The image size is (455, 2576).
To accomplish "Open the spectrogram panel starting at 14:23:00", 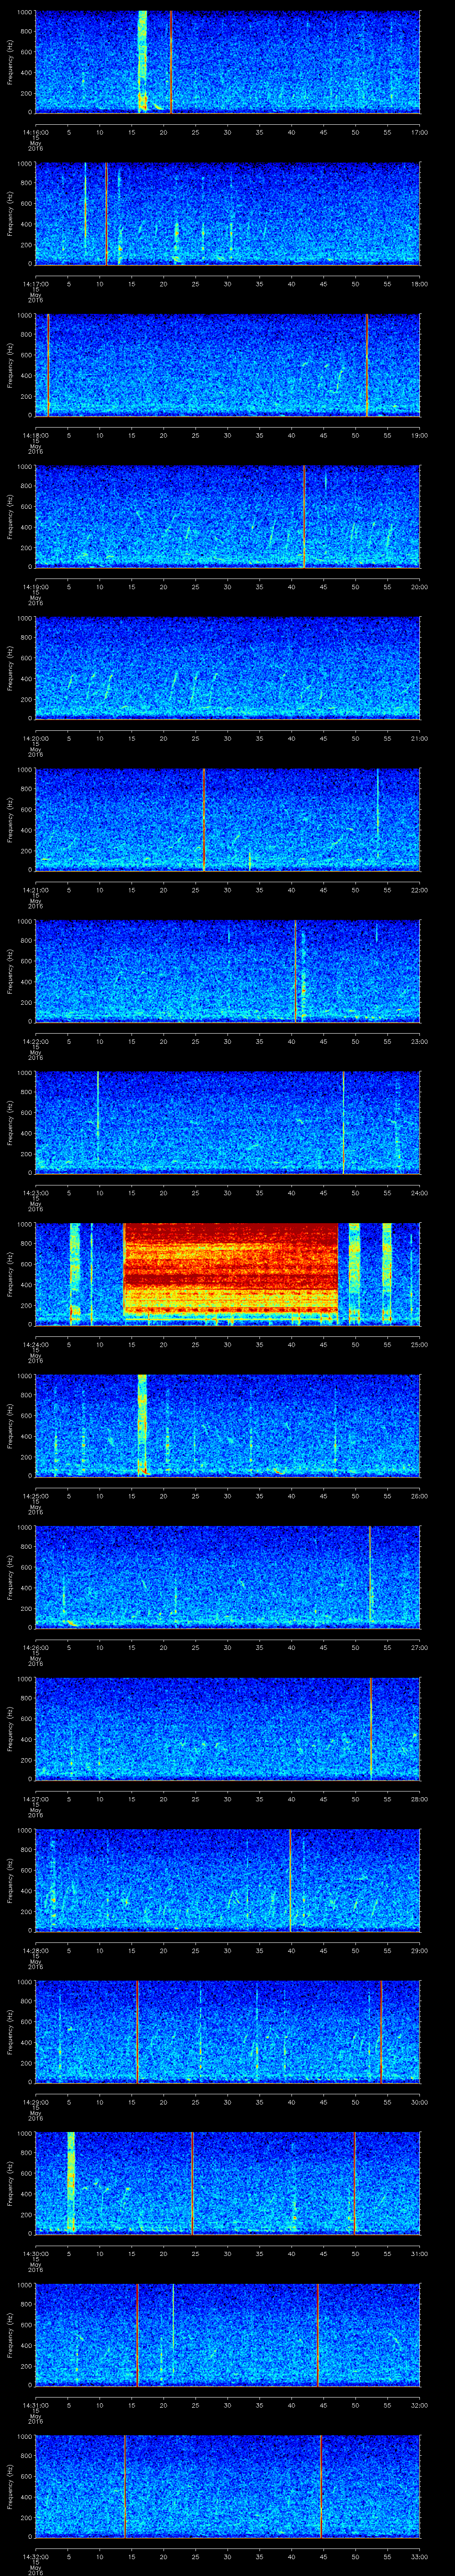I will point(227,1123).
